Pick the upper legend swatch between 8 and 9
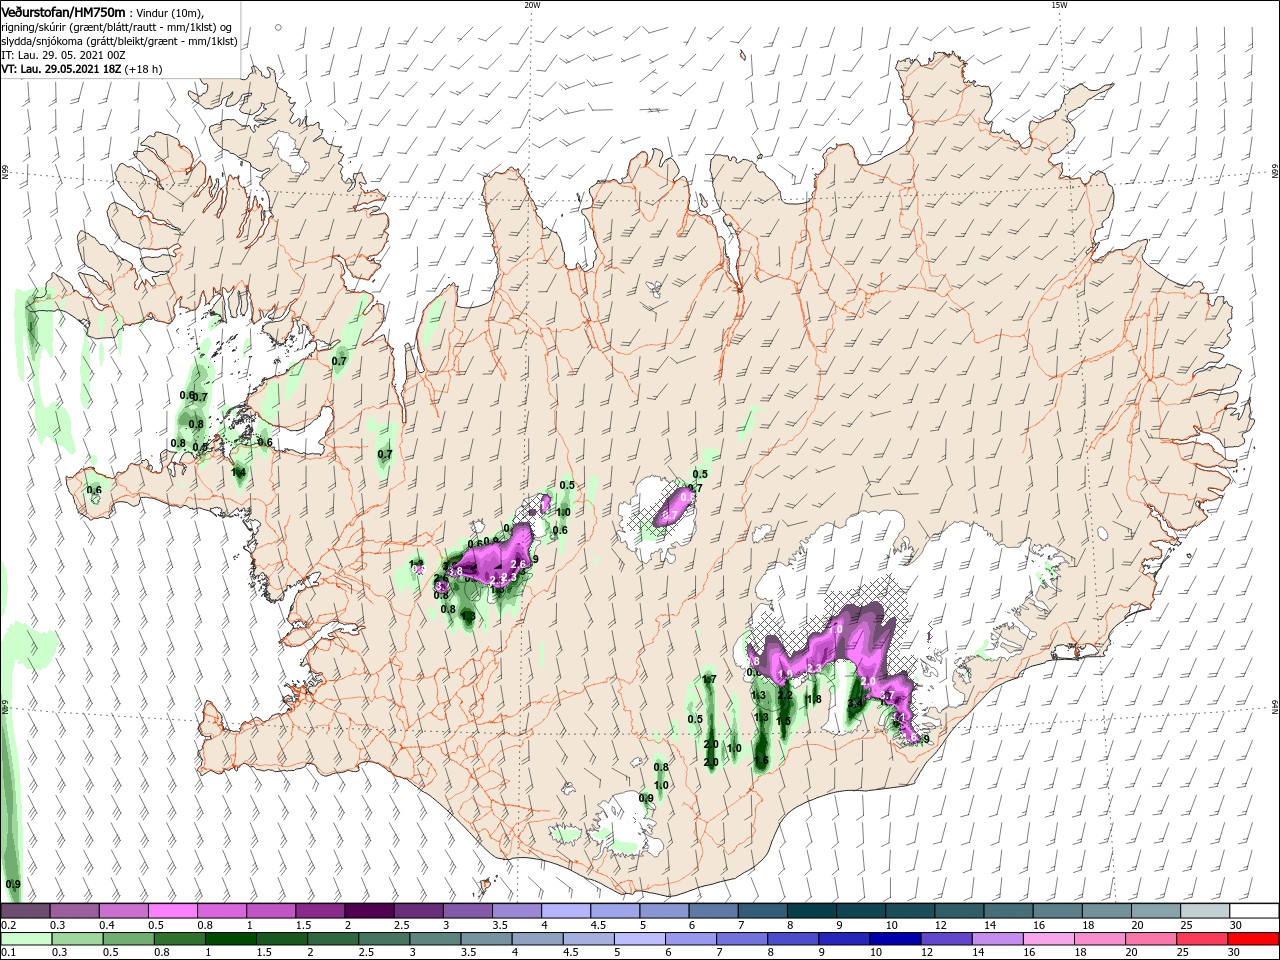1280x960 pixels. (x=811, y=911)
